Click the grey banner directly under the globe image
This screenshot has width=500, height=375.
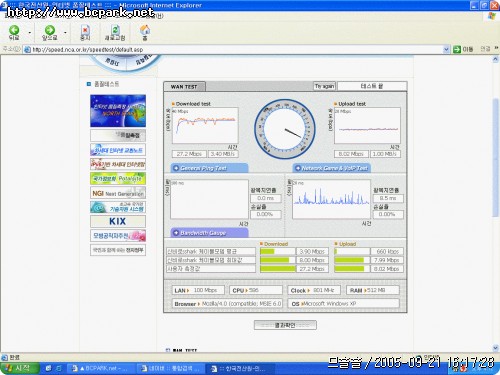(118, 135)
